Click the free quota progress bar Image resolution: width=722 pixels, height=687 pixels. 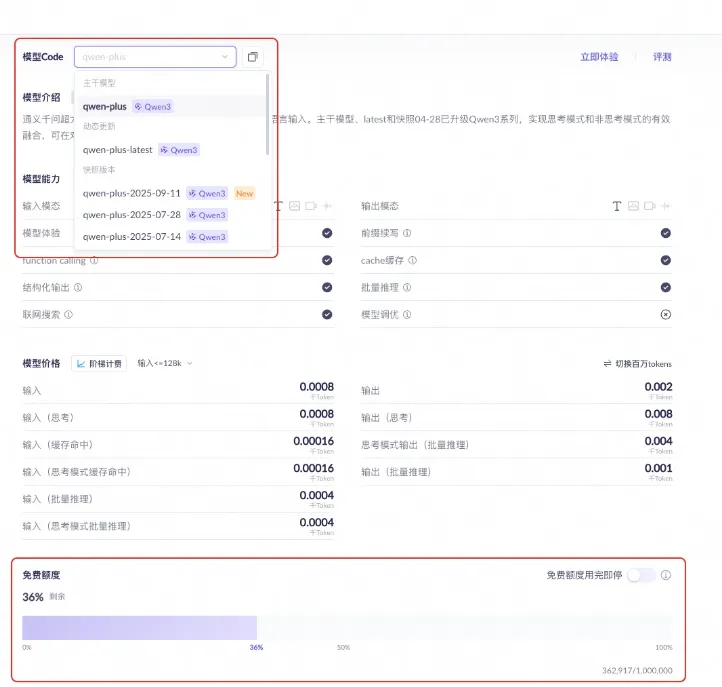347,628
